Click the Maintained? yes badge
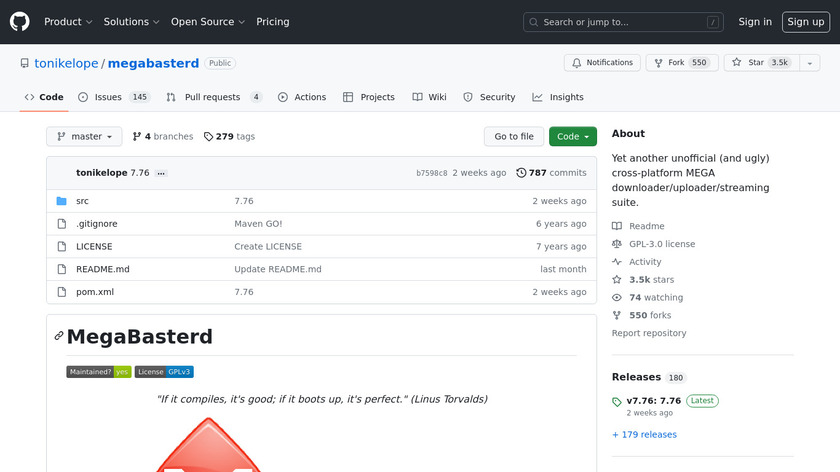The height and width of the screenshot is (472, 840). coord(99,372)
